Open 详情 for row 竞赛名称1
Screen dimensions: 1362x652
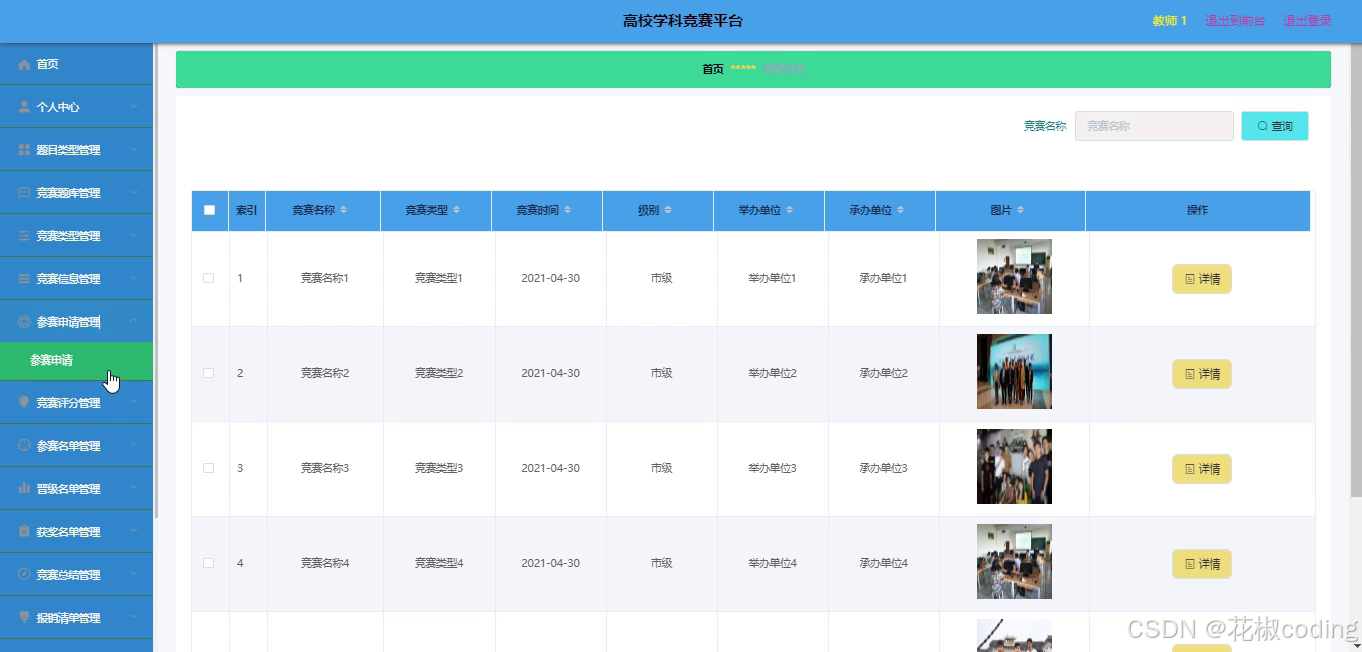[1202, 279]
